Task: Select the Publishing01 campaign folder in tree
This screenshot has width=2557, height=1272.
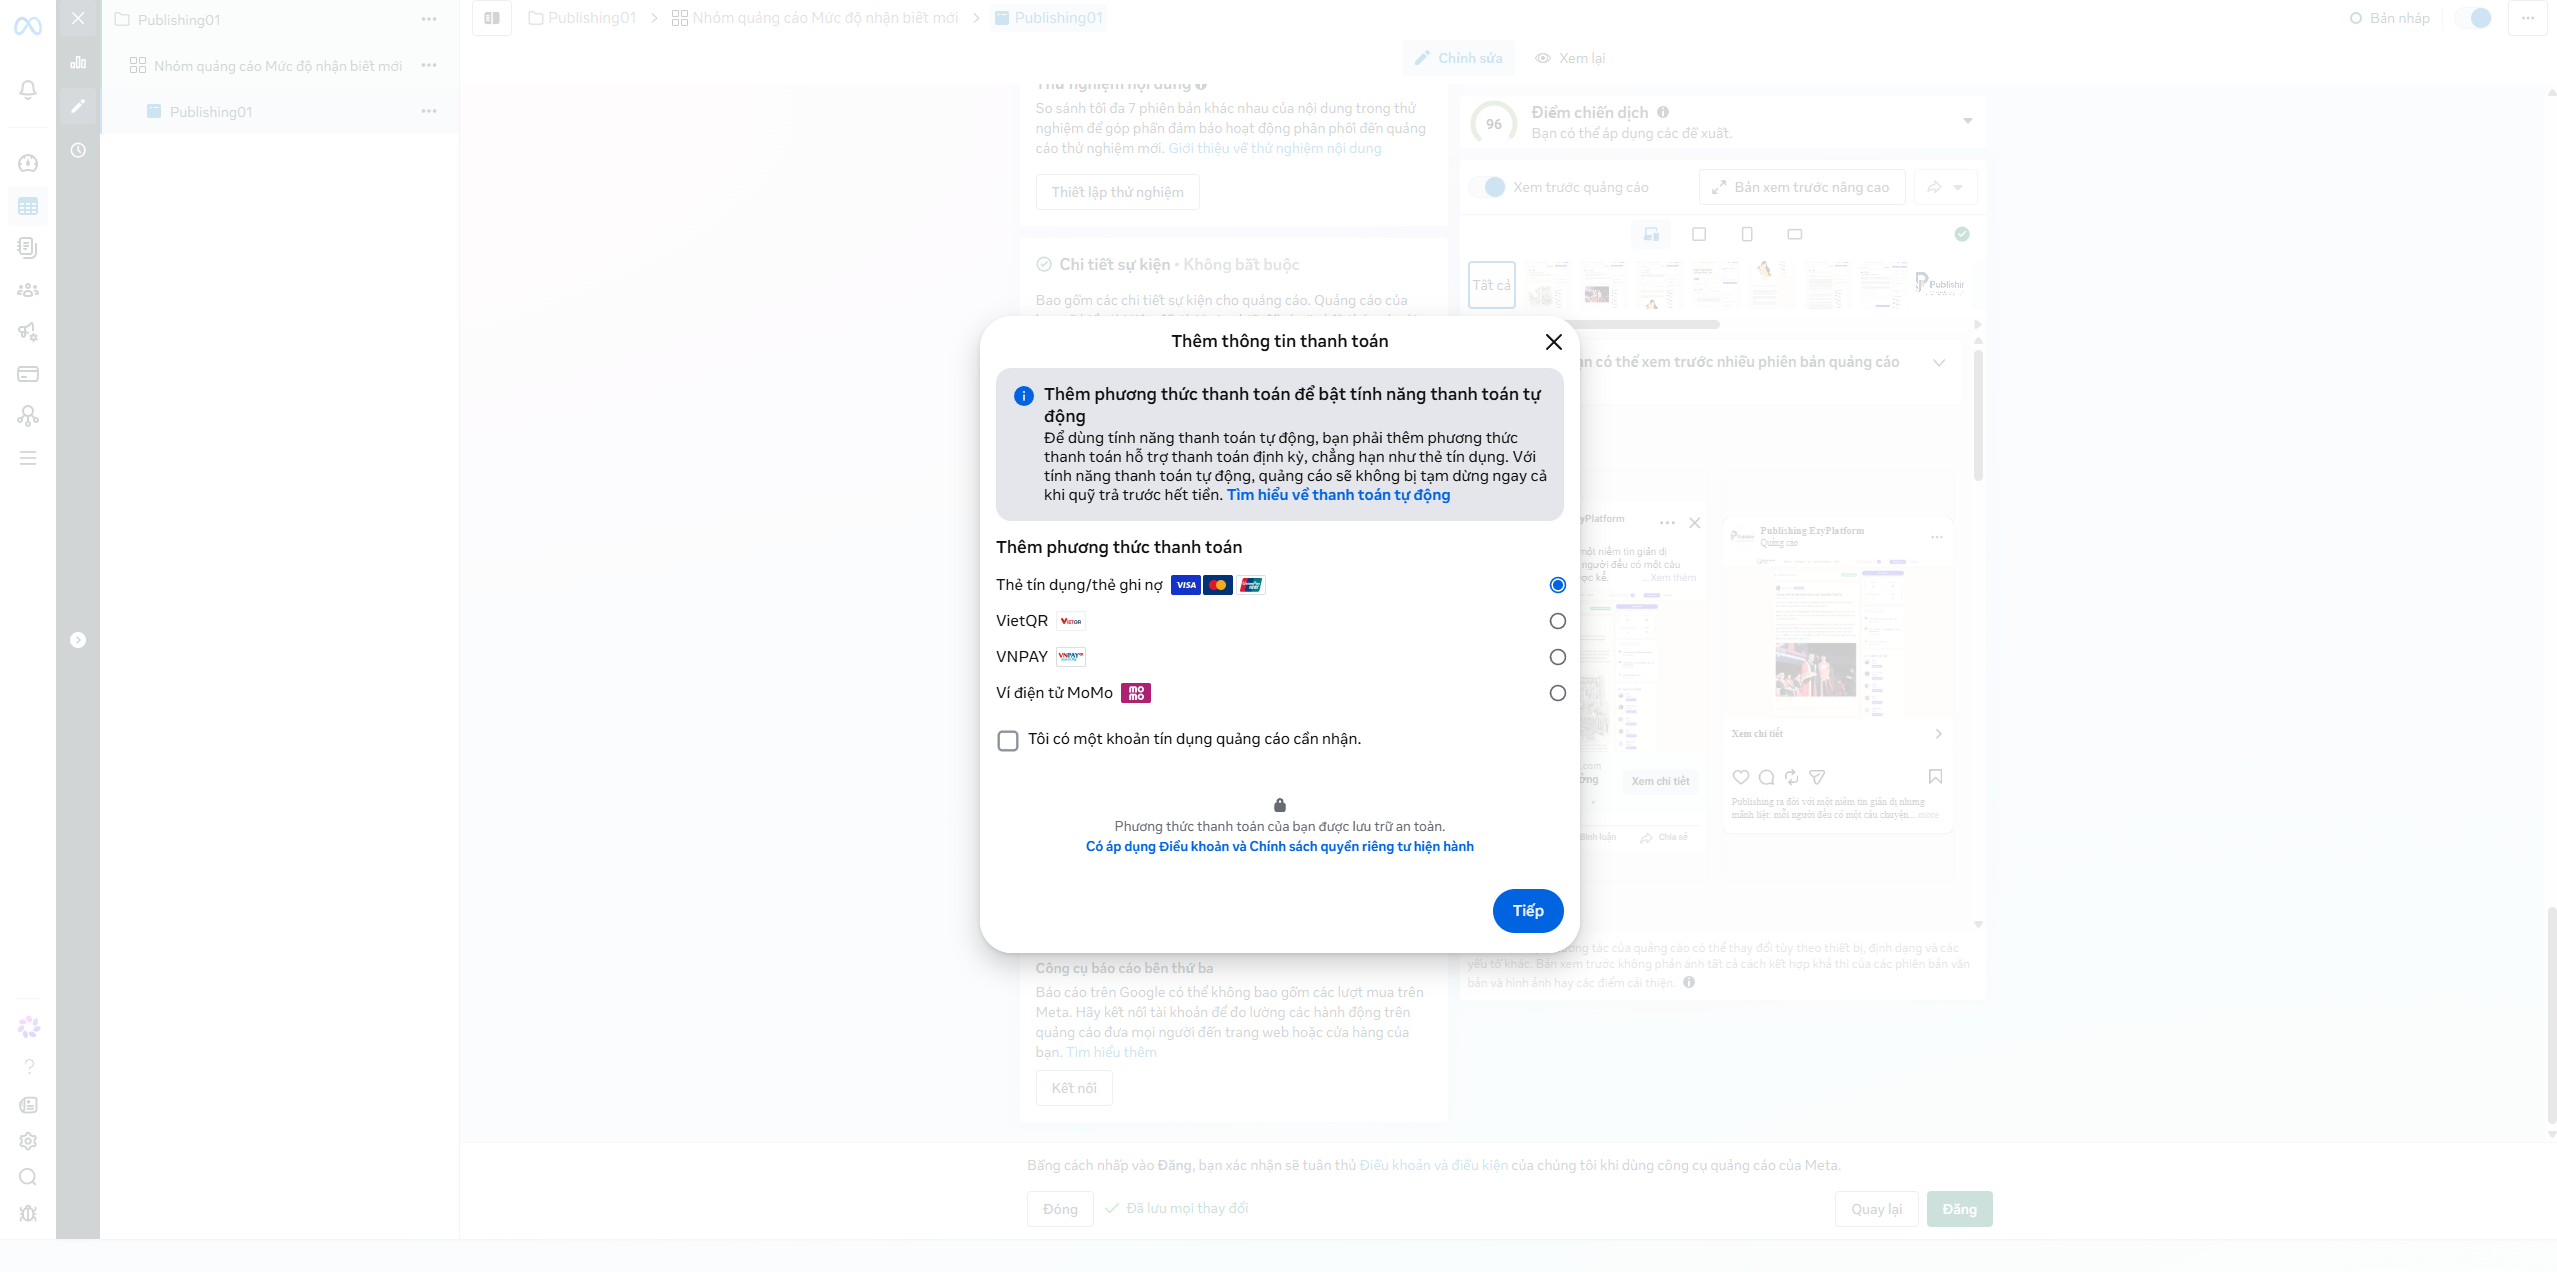Action: point(168,19)
